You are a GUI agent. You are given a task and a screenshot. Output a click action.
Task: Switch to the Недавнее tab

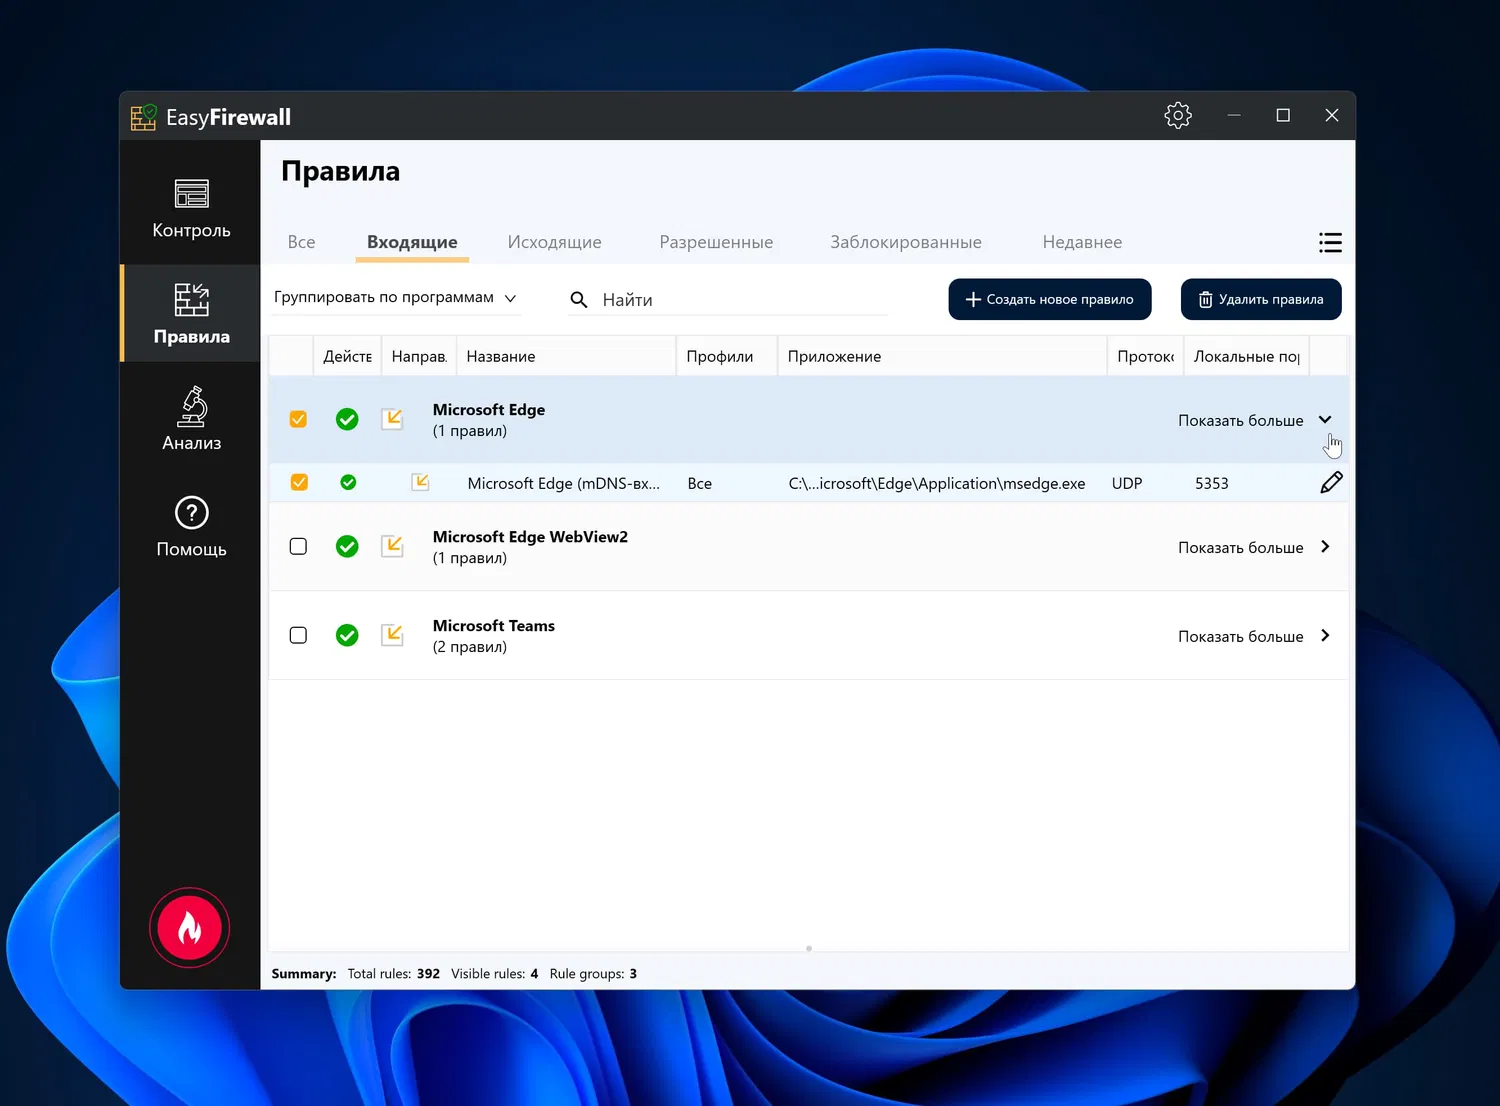pyautogui.click(x=1082, y=242)
